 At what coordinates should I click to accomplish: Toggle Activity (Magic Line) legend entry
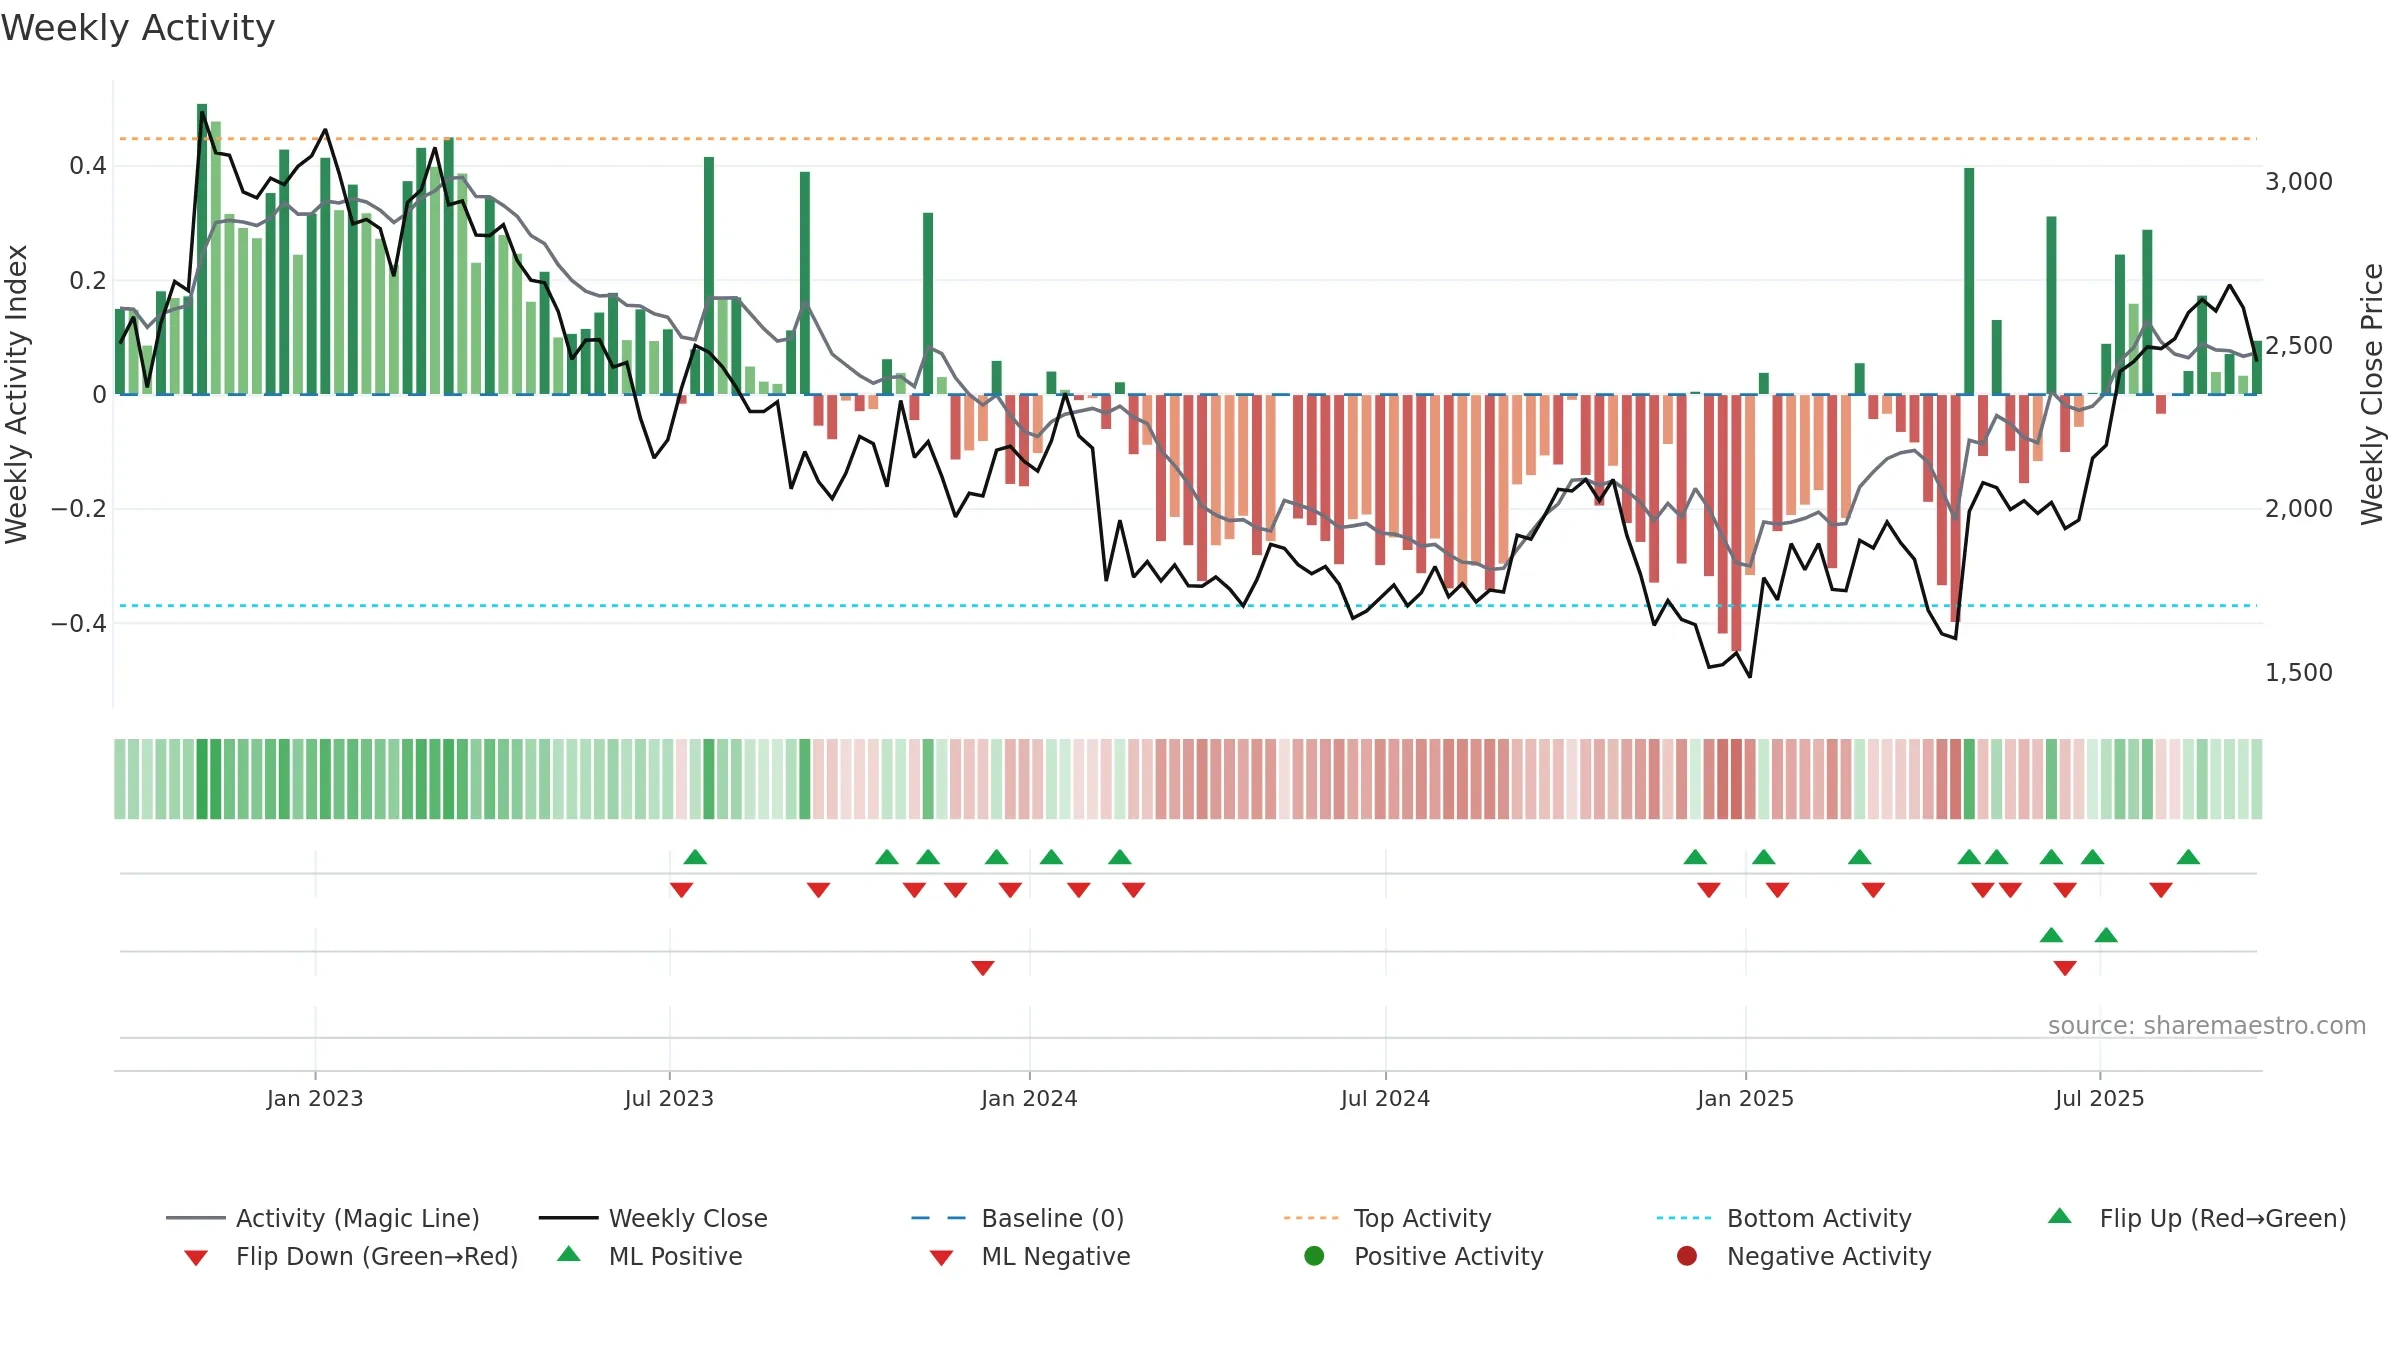(x=323, y=1218)
